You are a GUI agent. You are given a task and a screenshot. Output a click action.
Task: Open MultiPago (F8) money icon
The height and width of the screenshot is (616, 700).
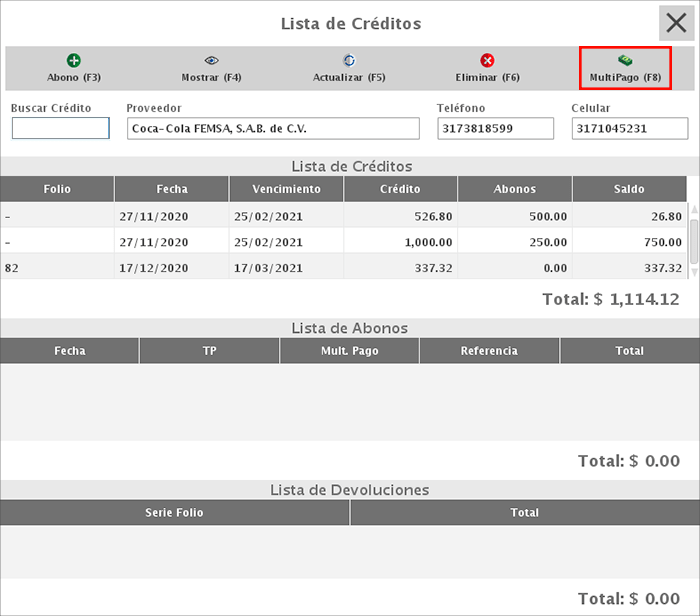pos(625,61)
